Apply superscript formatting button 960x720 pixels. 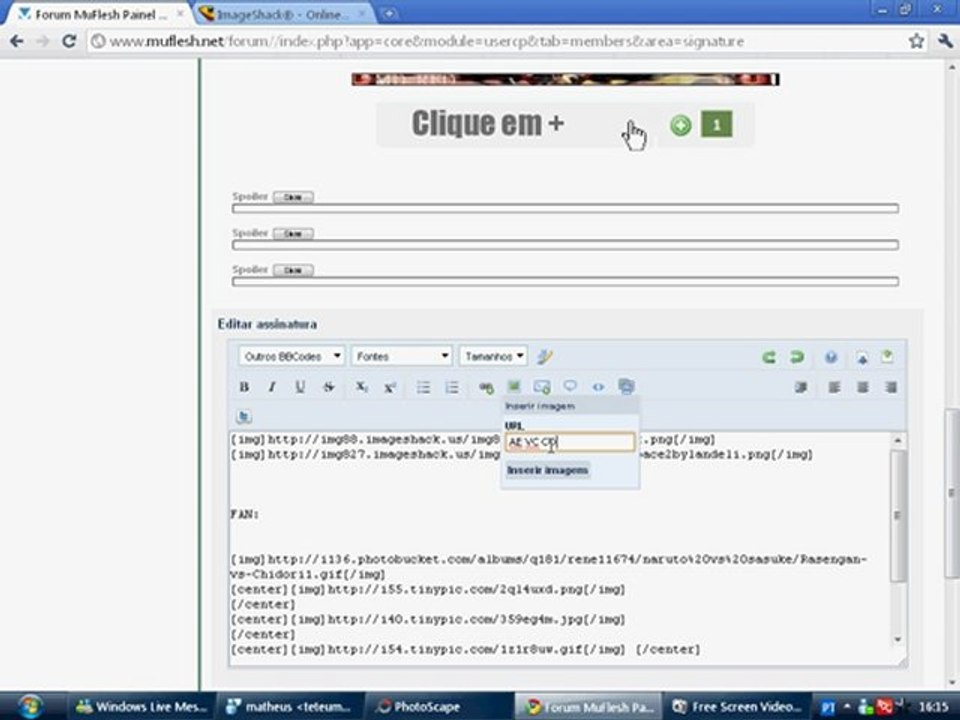[390, 387]
